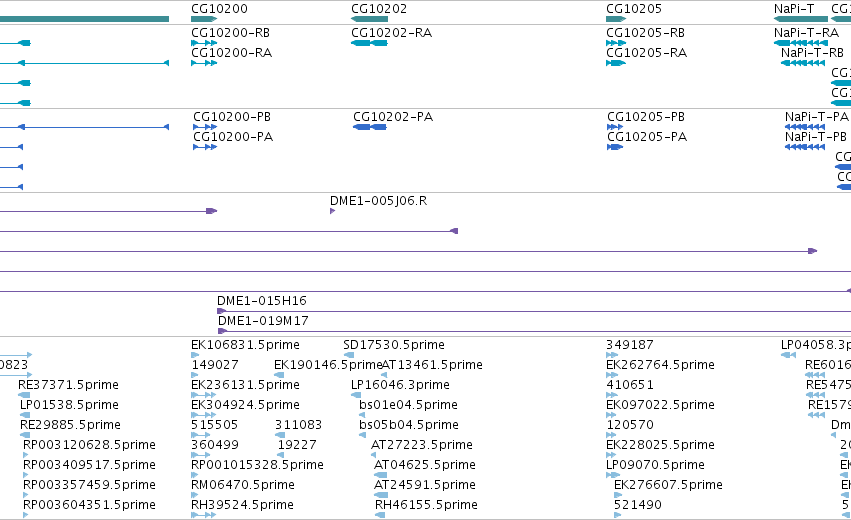Select the RP003357459.5prime EST label
The width and height of the screenshot is (851, 520).
[89, 485]
